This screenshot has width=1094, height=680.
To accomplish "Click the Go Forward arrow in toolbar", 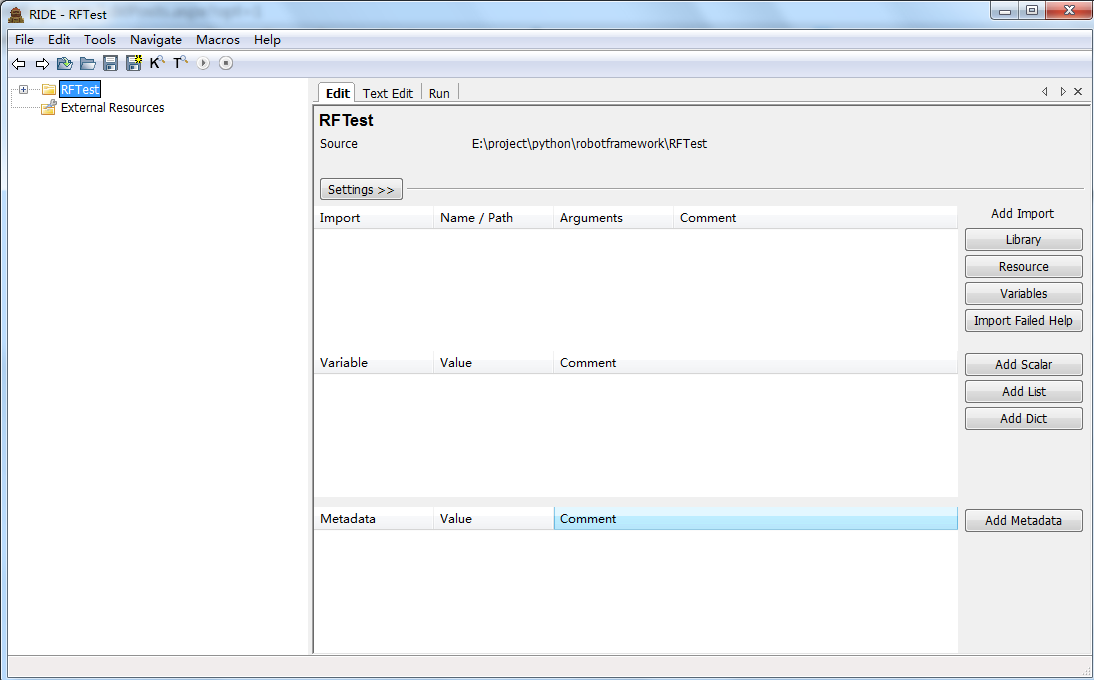I will point(42,63).
